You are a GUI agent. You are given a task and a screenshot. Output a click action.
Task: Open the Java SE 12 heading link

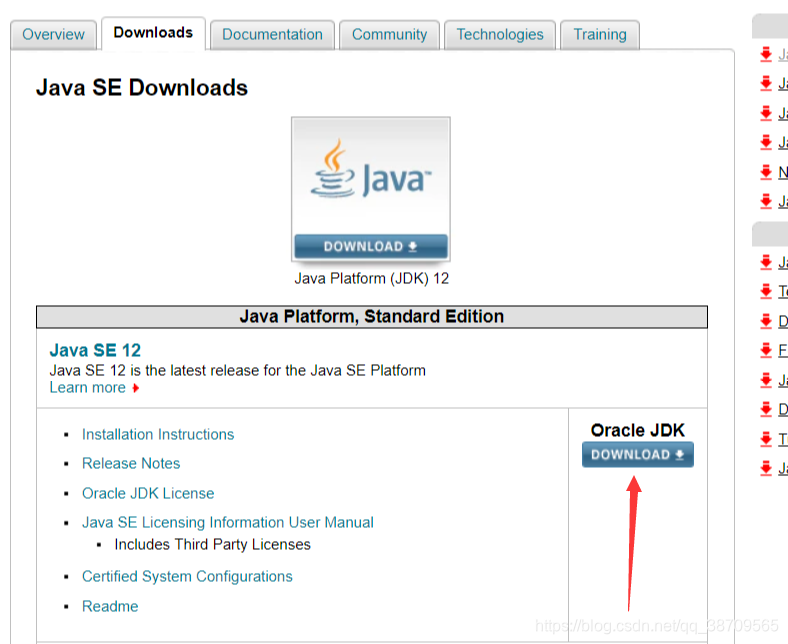pyautogui.click(x=95, y=350)
